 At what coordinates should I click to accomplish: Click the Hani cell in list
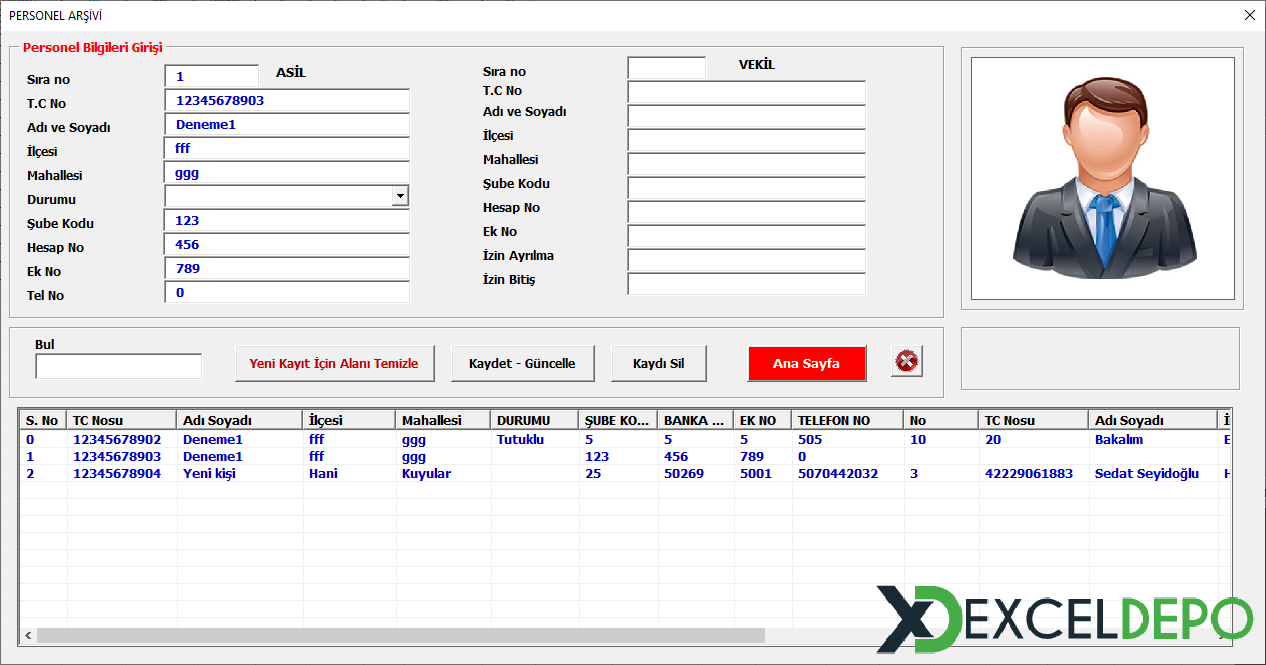[324, 473]
